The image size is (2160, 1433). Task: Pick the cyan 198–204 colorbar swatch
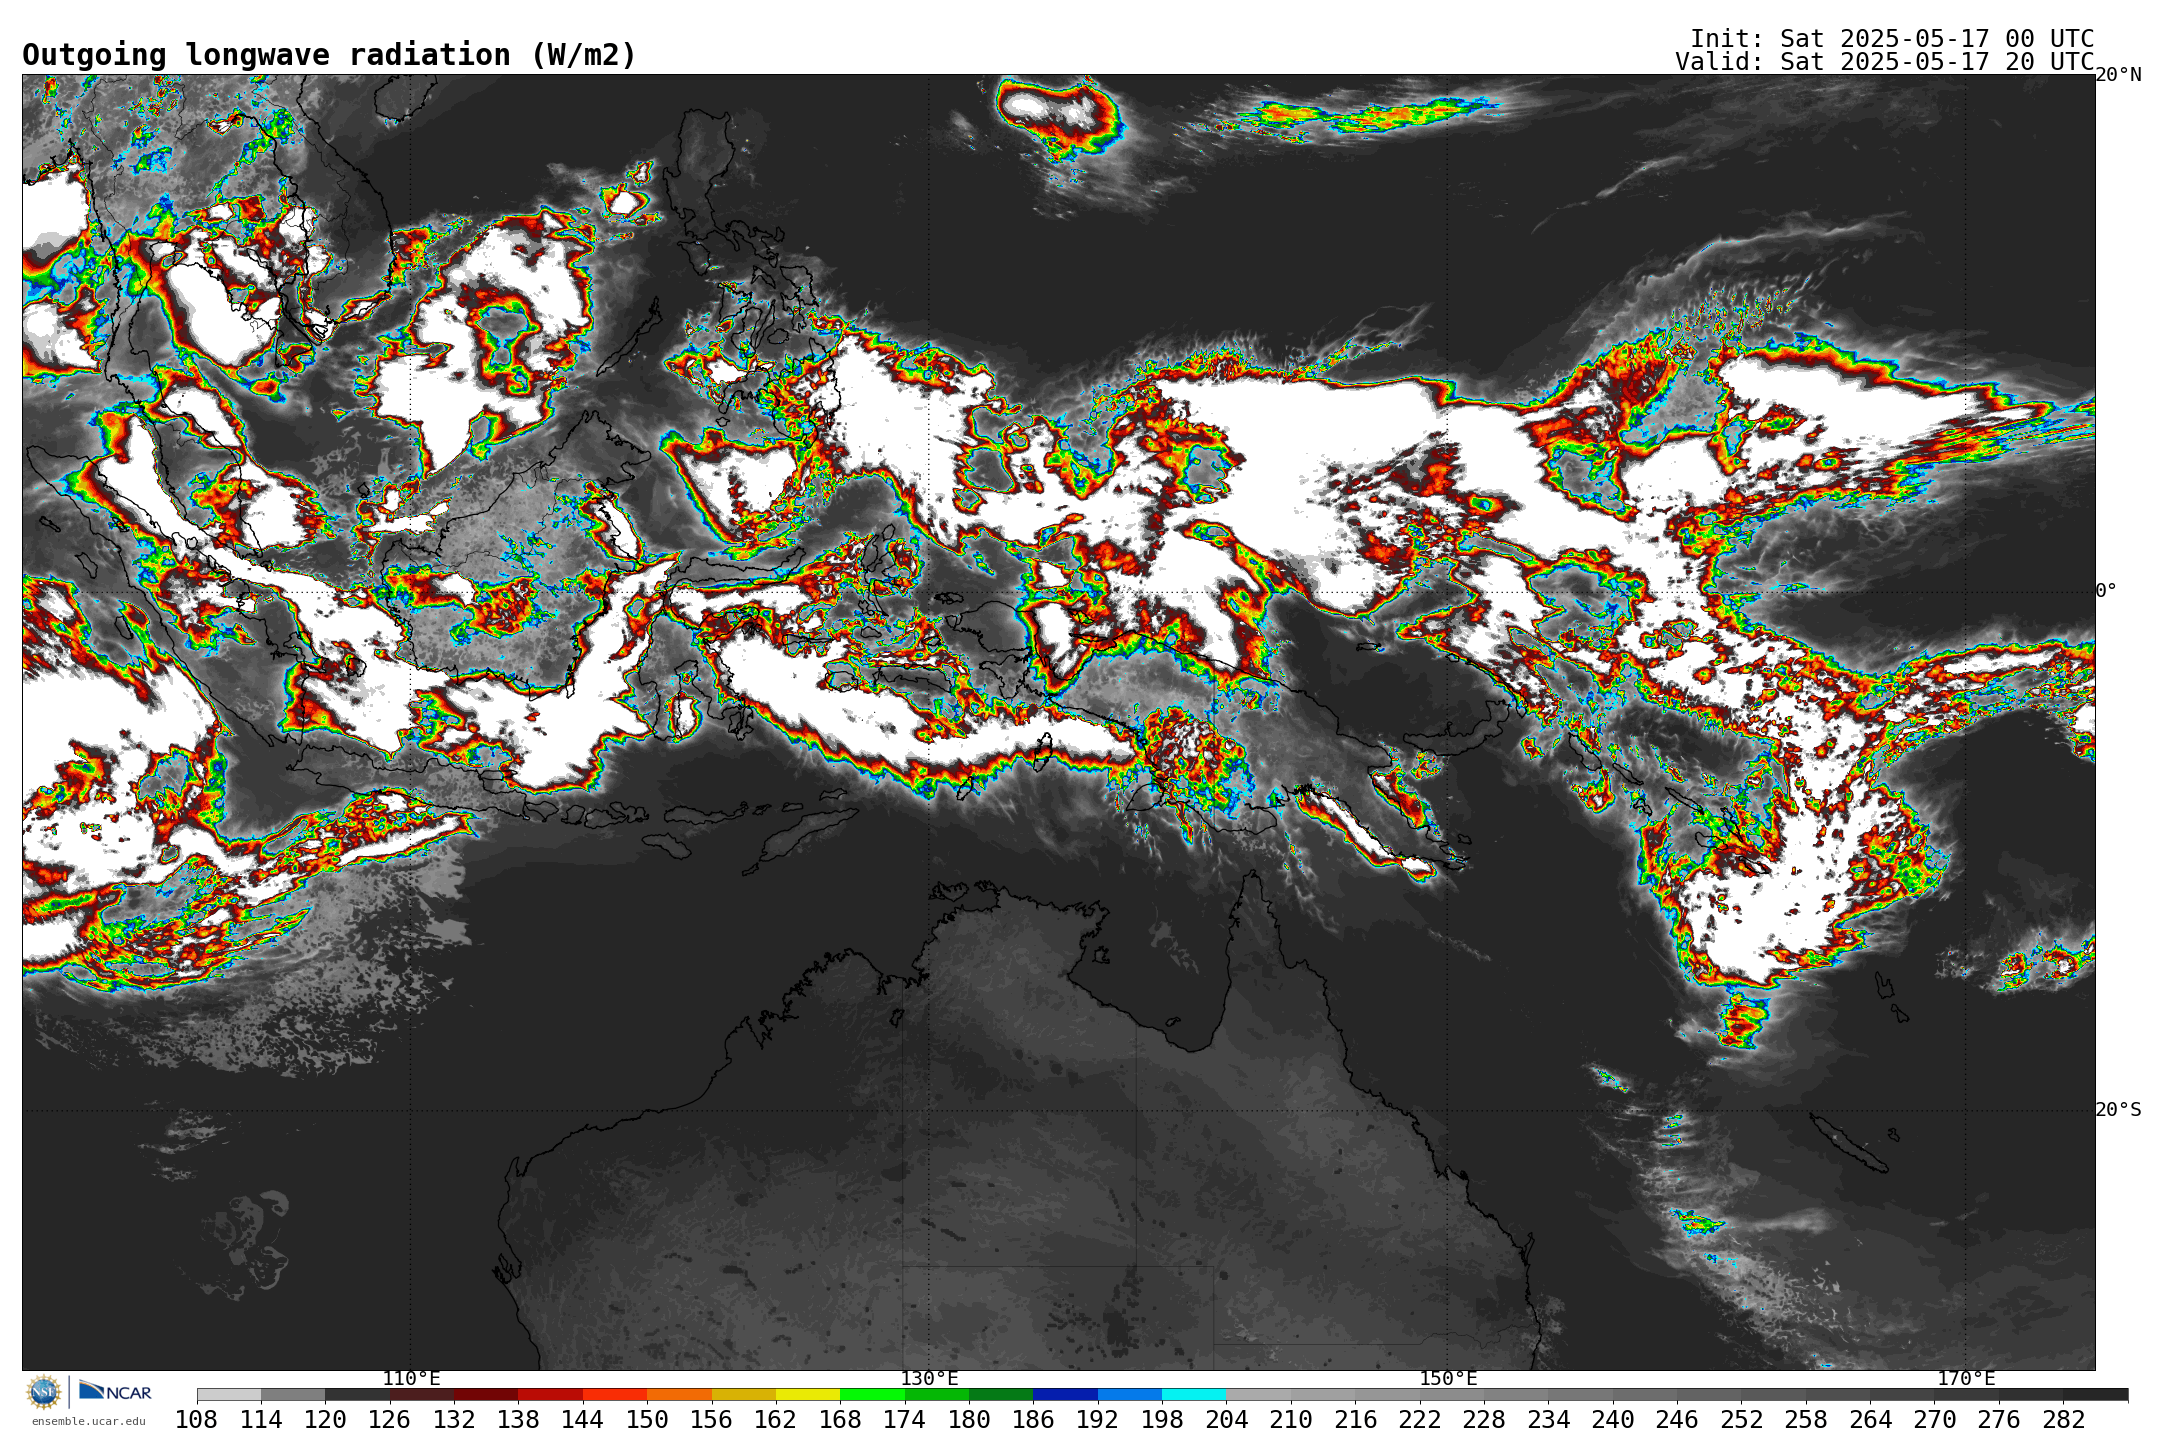pos(1194,1394)
